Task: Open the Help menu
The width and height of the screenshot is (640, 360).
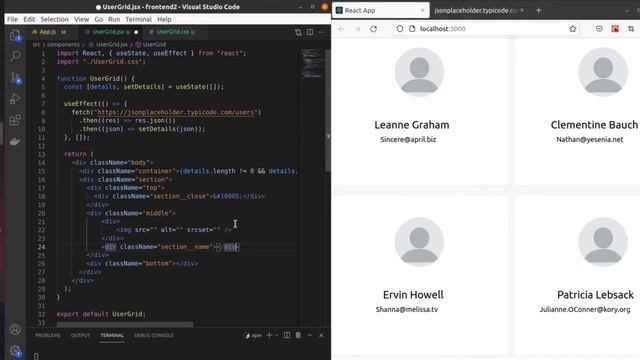Action: 164,19
